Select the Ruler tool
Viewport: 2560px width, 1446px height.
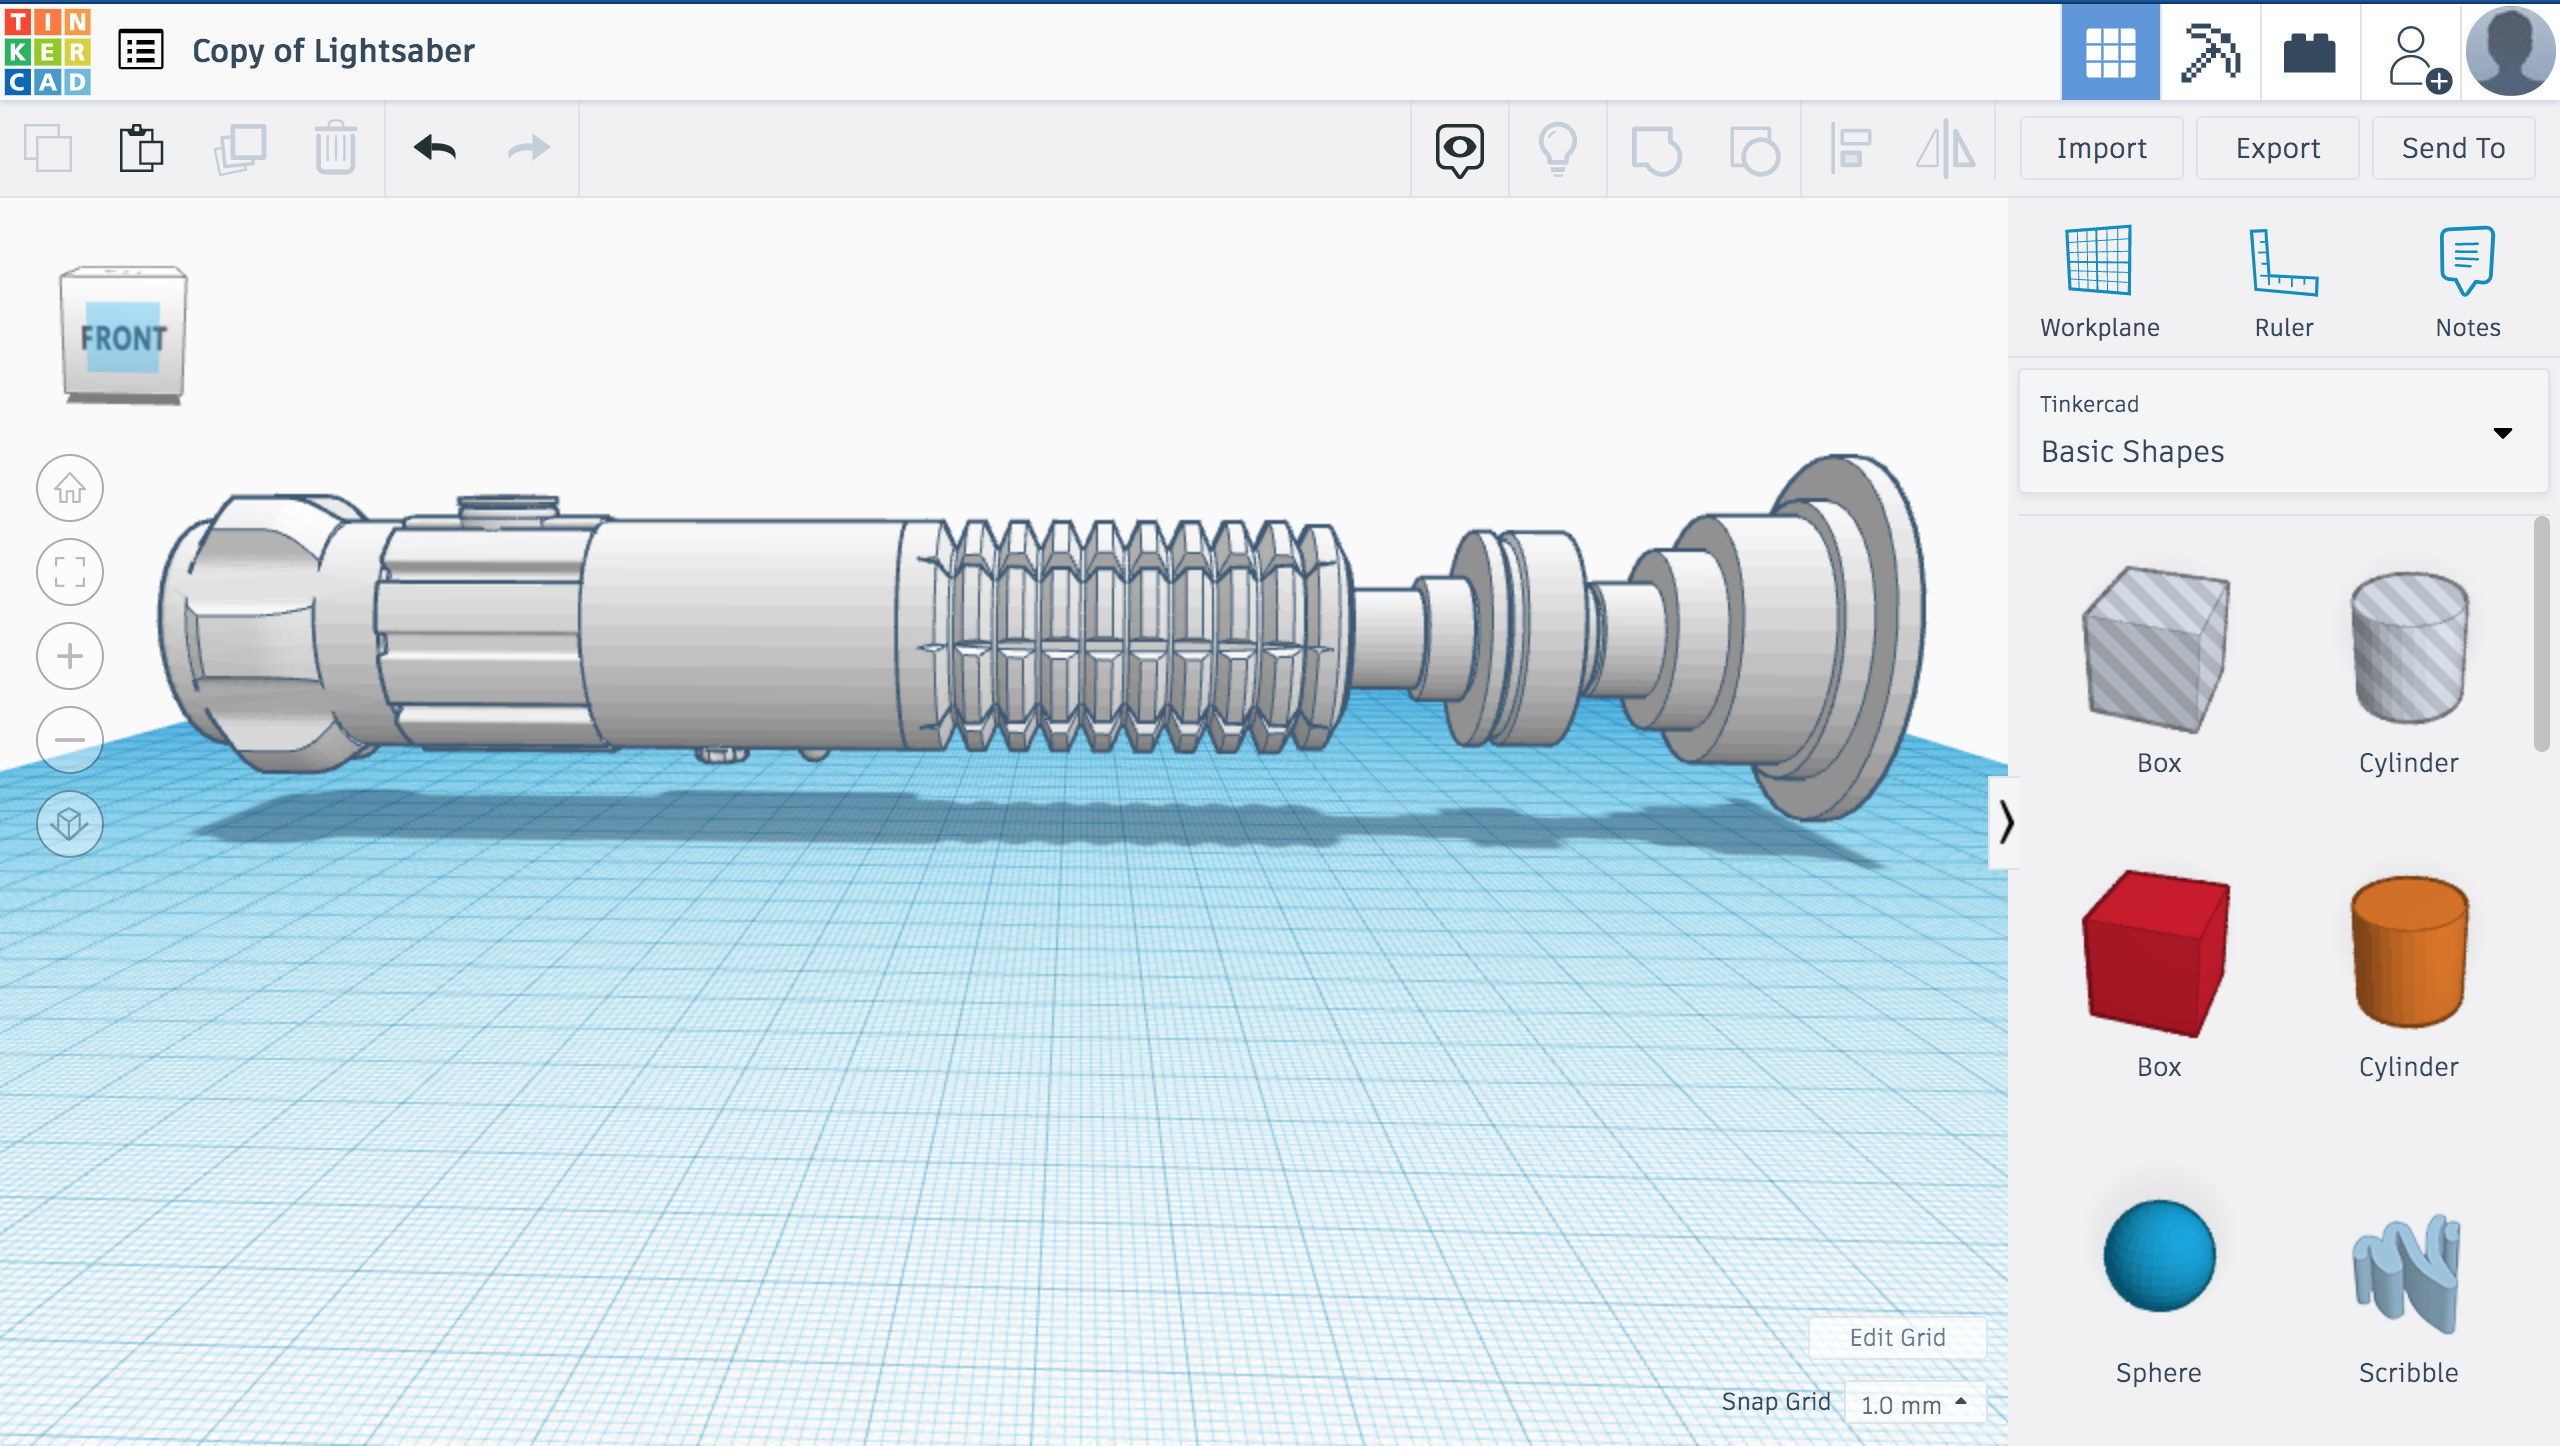click(2283, 282)
